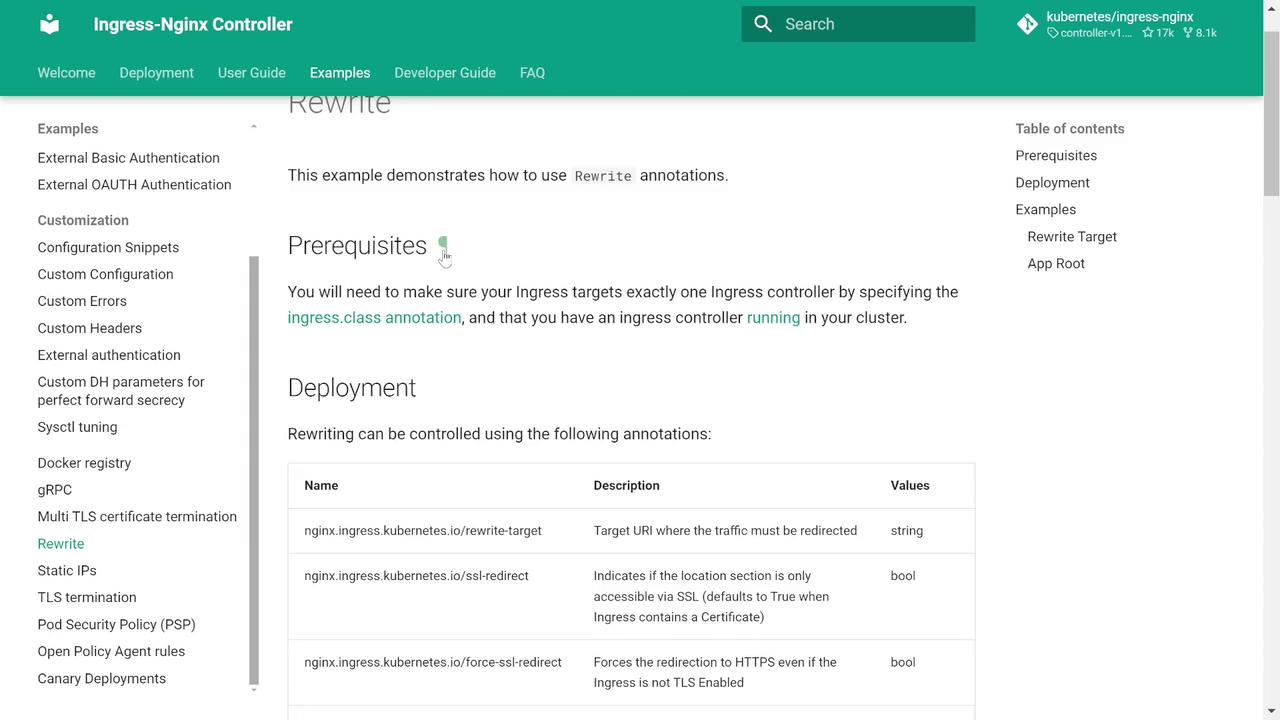Click the Ingress-Nginx book logo icon
Image resolution: width=1280 pixels, height=720 pixels.
(49, 24)
